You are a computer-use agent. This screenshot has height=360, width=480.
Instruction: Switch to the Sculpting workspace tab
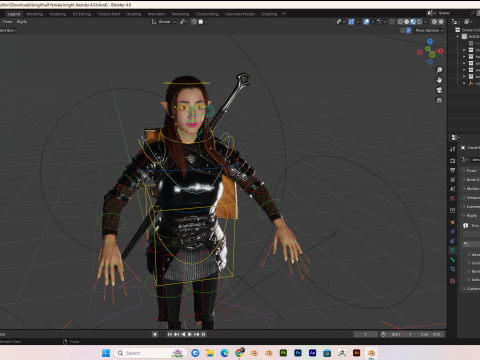point(58,14)
